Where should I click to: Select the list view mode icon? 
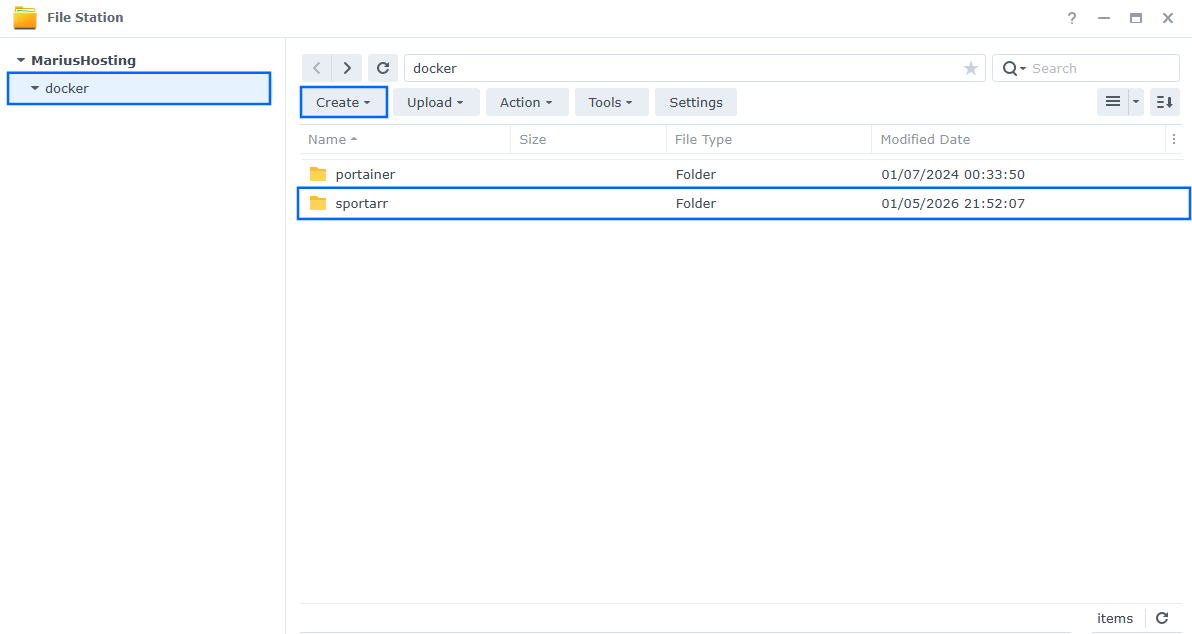click(x=1113, y=101)
